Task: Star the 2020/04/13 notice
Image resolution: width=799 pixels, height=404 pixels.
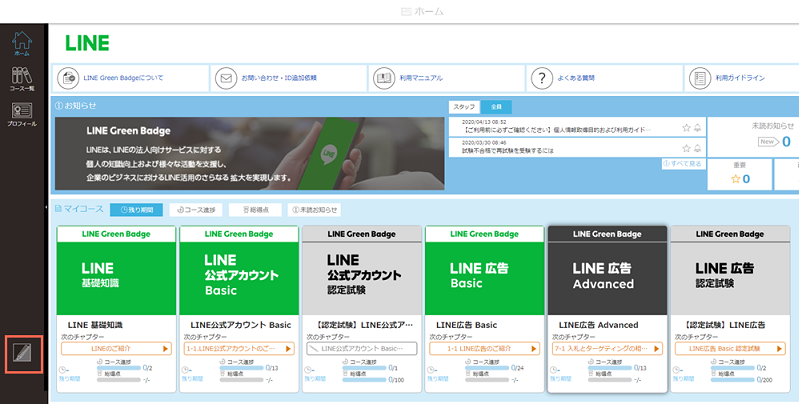Action: (x=686, y=128)
